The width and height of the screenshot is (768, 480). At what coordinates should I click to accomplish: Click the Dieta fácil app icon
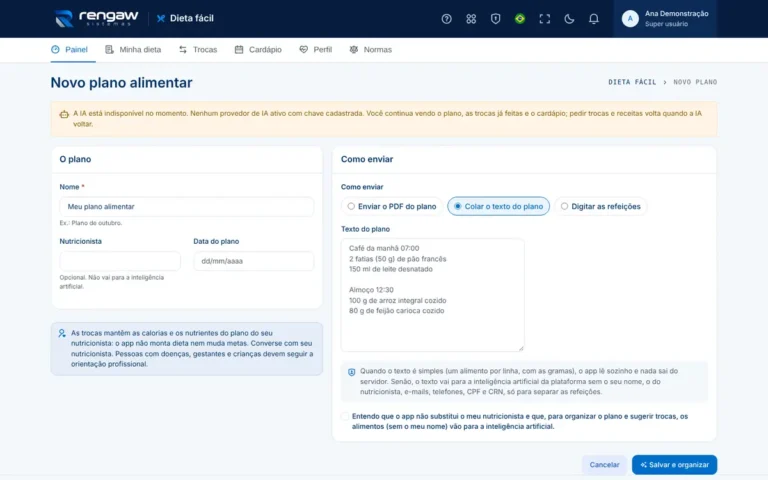(x=161, y=19)
